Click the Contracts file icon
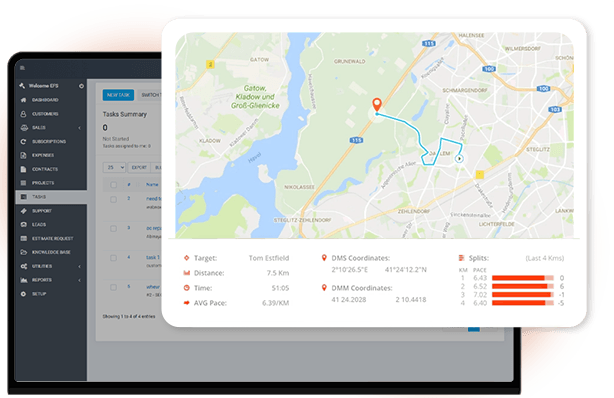The width and height of the screenshot is (614, 398). click(x=23, y=169)
